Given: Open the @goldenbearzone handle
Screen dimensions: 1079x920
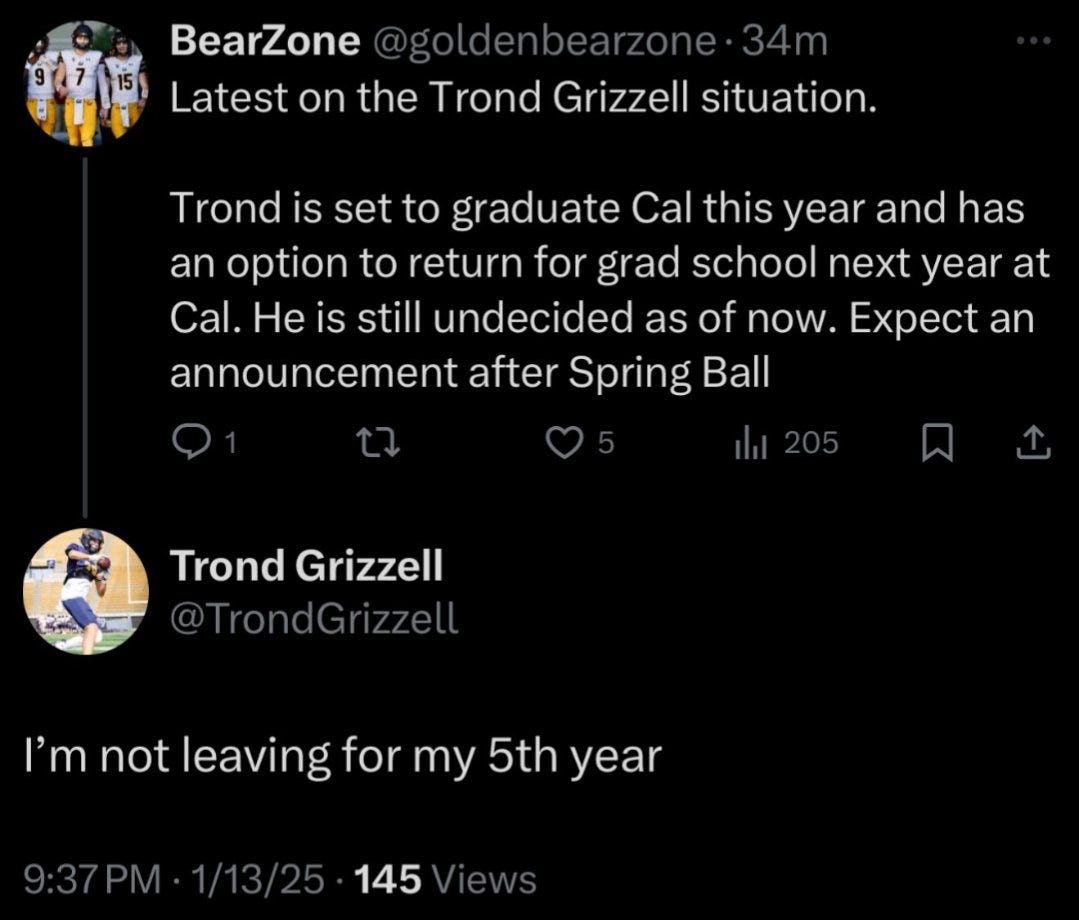Looking at the screenshot, I should point(544,41).
